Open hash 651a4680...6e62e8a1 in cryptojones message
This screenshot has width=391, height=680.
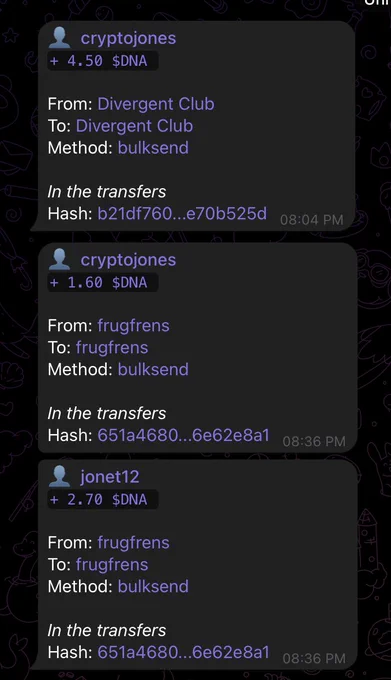pyautogui.click(x=183, y=435)
